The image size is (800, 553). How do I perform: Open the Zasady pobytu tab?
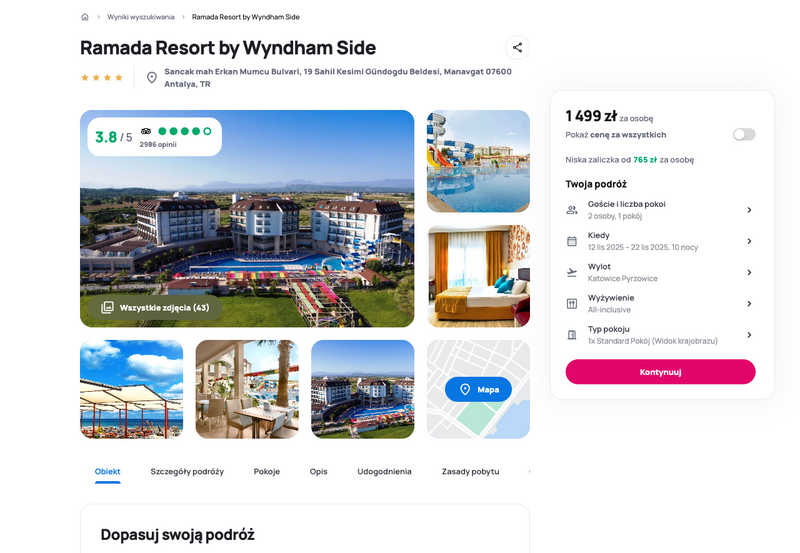[470, 471]
